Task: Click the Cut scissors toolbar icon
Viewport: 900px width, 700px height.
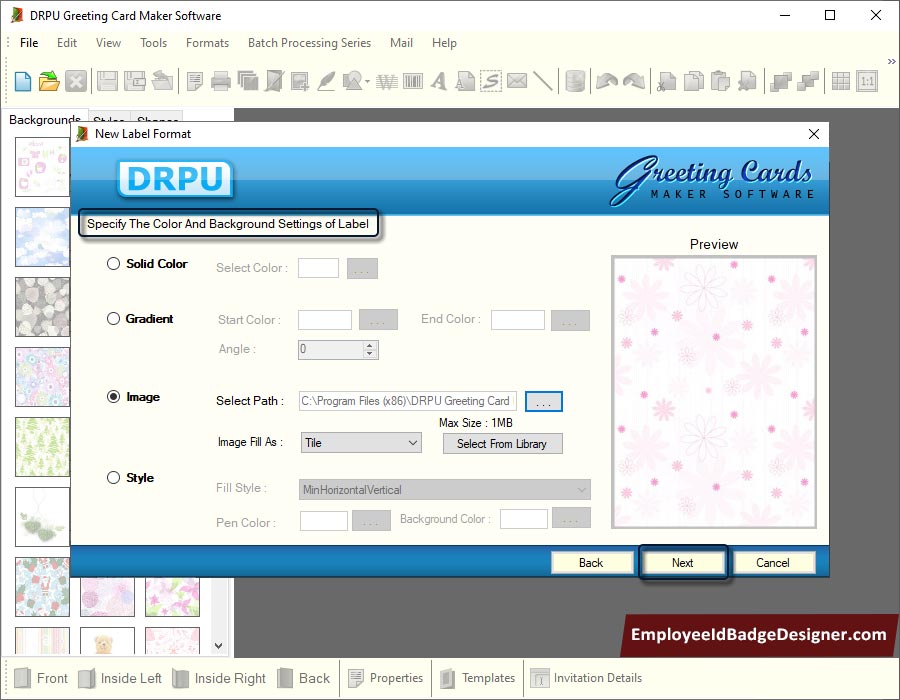Action: (666, 81)
